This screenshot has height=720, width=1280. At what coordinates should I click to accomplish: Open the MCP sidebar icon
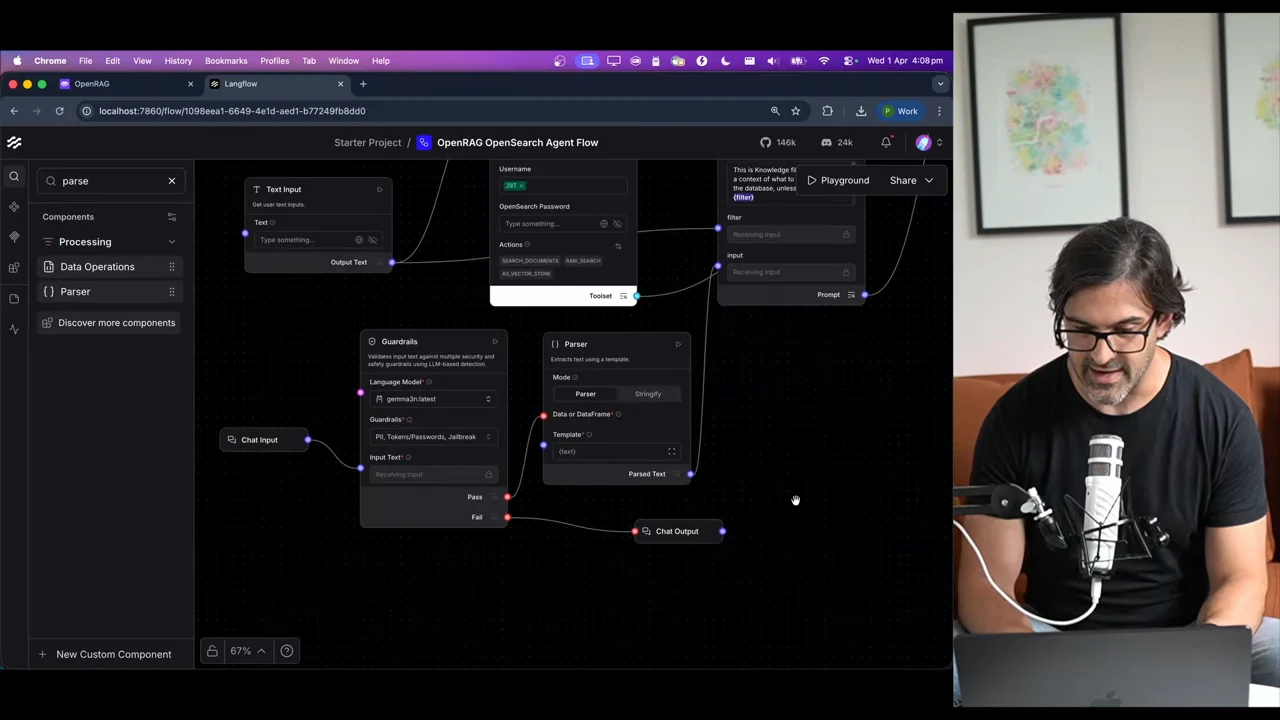coord(14,237)
